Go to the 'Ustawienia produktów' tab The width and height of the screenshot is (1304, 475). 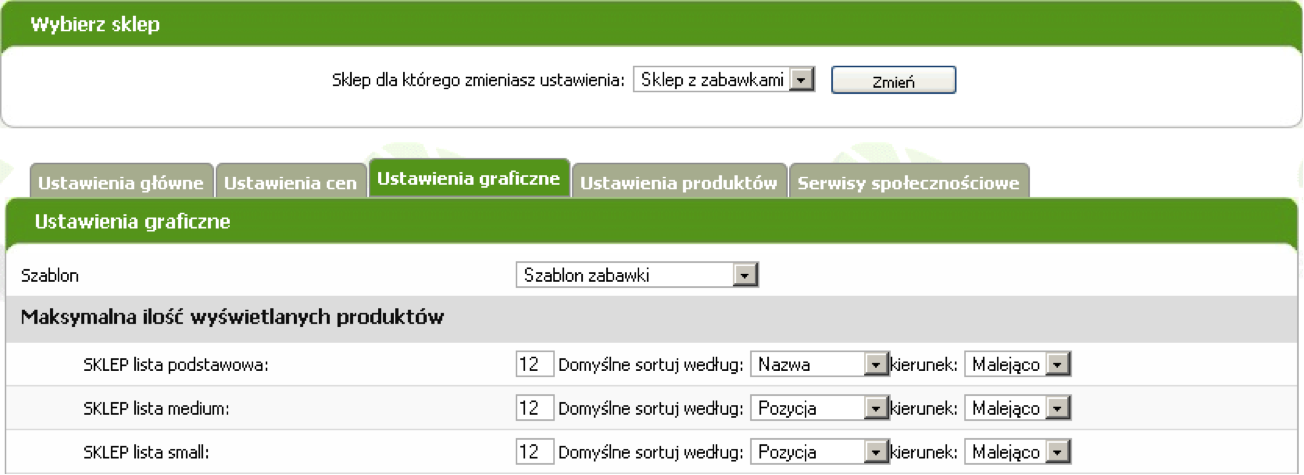(678, 183)
